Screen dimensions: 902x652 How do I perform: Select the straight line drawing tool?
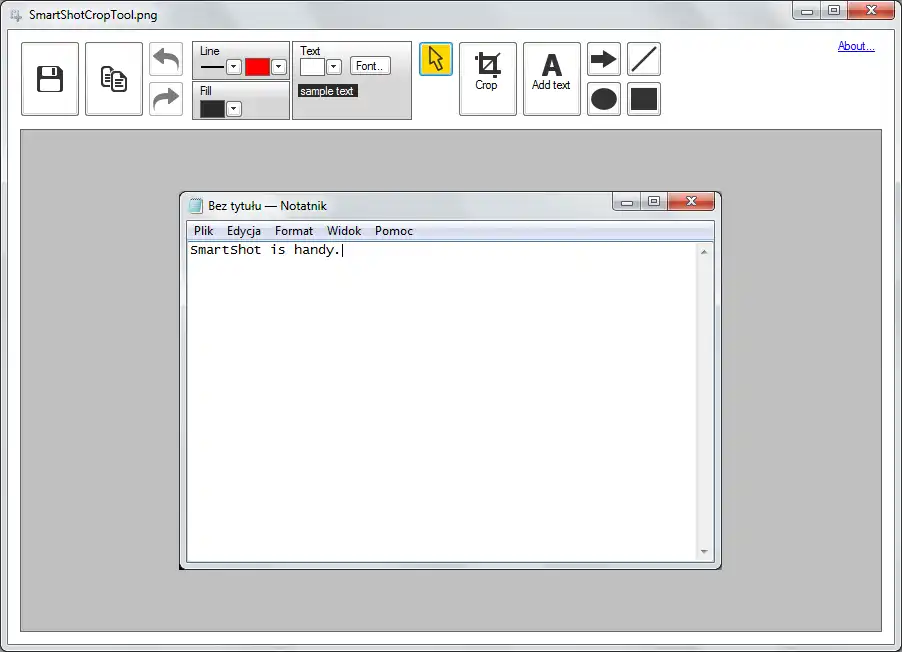tap(644, 59)
